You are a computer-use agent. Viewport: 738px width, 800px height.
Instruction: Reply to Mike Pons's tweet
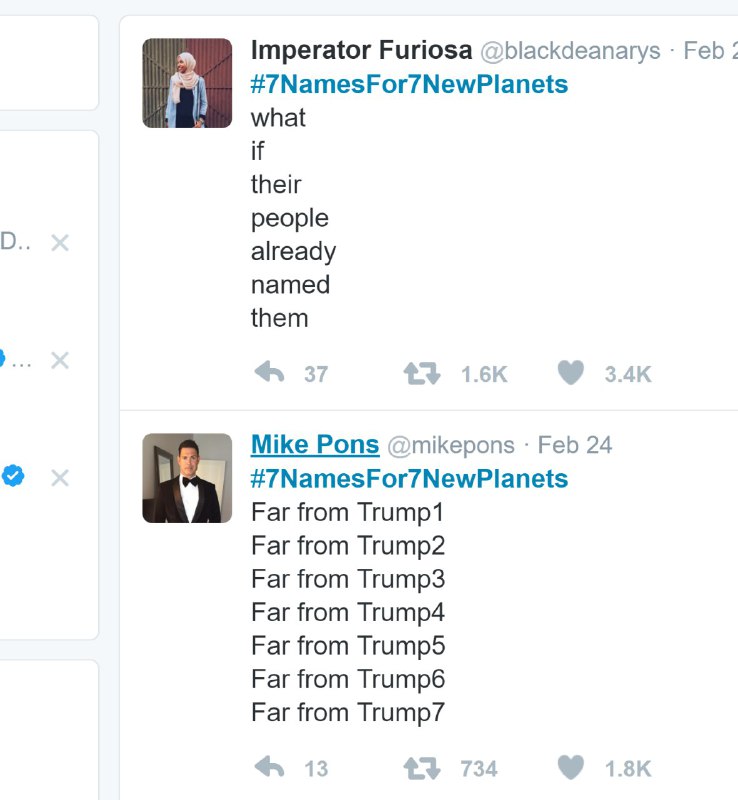270,768
